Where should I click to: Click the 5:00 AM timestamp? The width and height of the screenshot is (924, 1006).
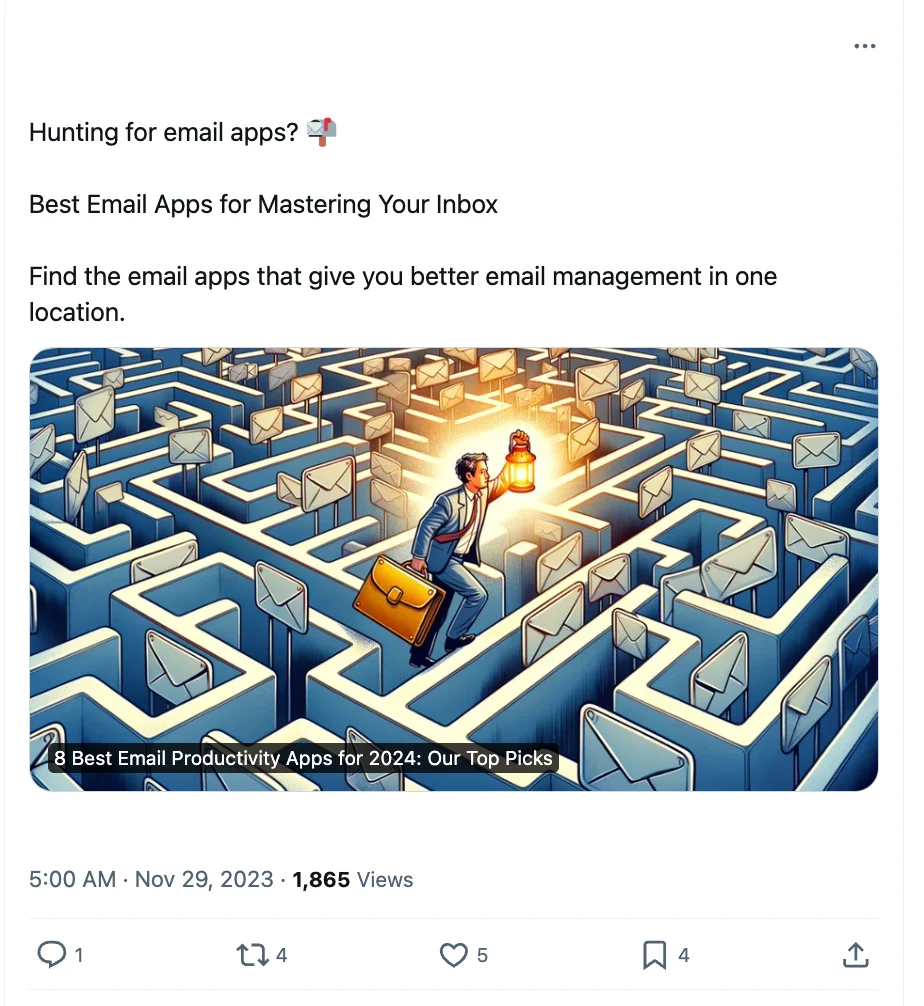point(73,879)
